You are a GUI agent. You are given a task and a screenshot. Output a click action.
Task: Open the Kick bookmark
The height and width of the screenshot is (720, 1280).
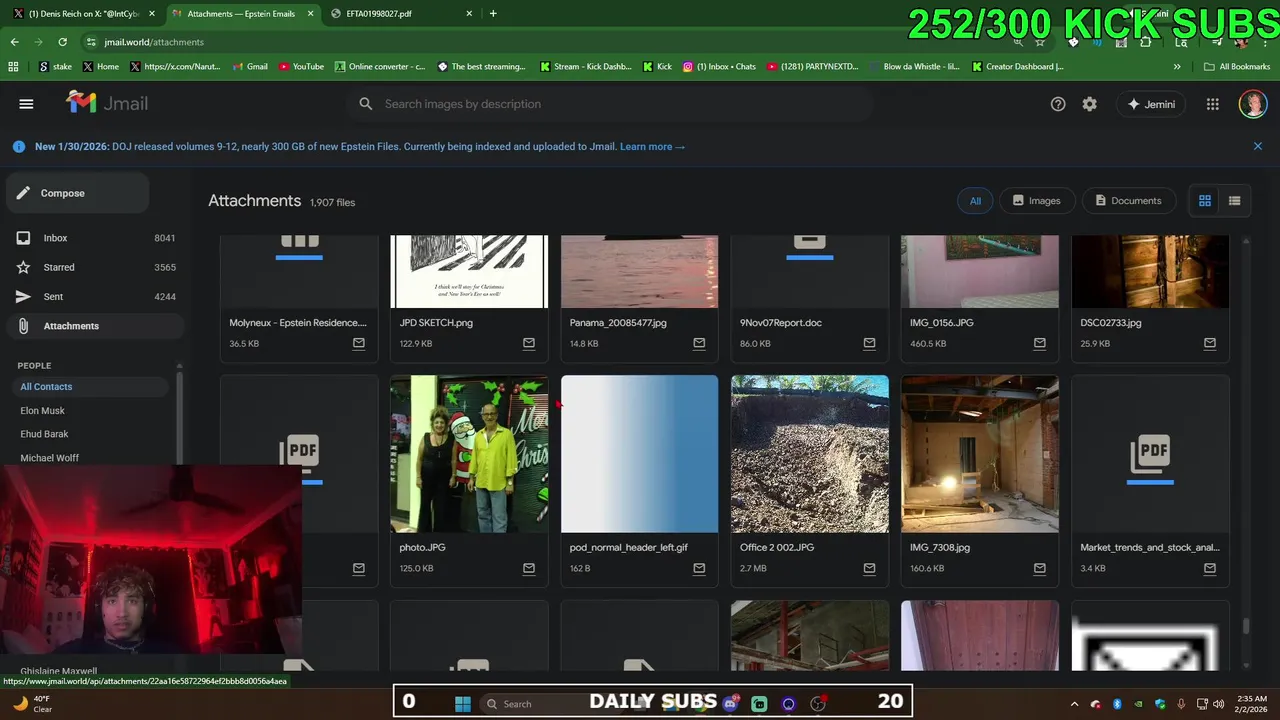(657, 66)
